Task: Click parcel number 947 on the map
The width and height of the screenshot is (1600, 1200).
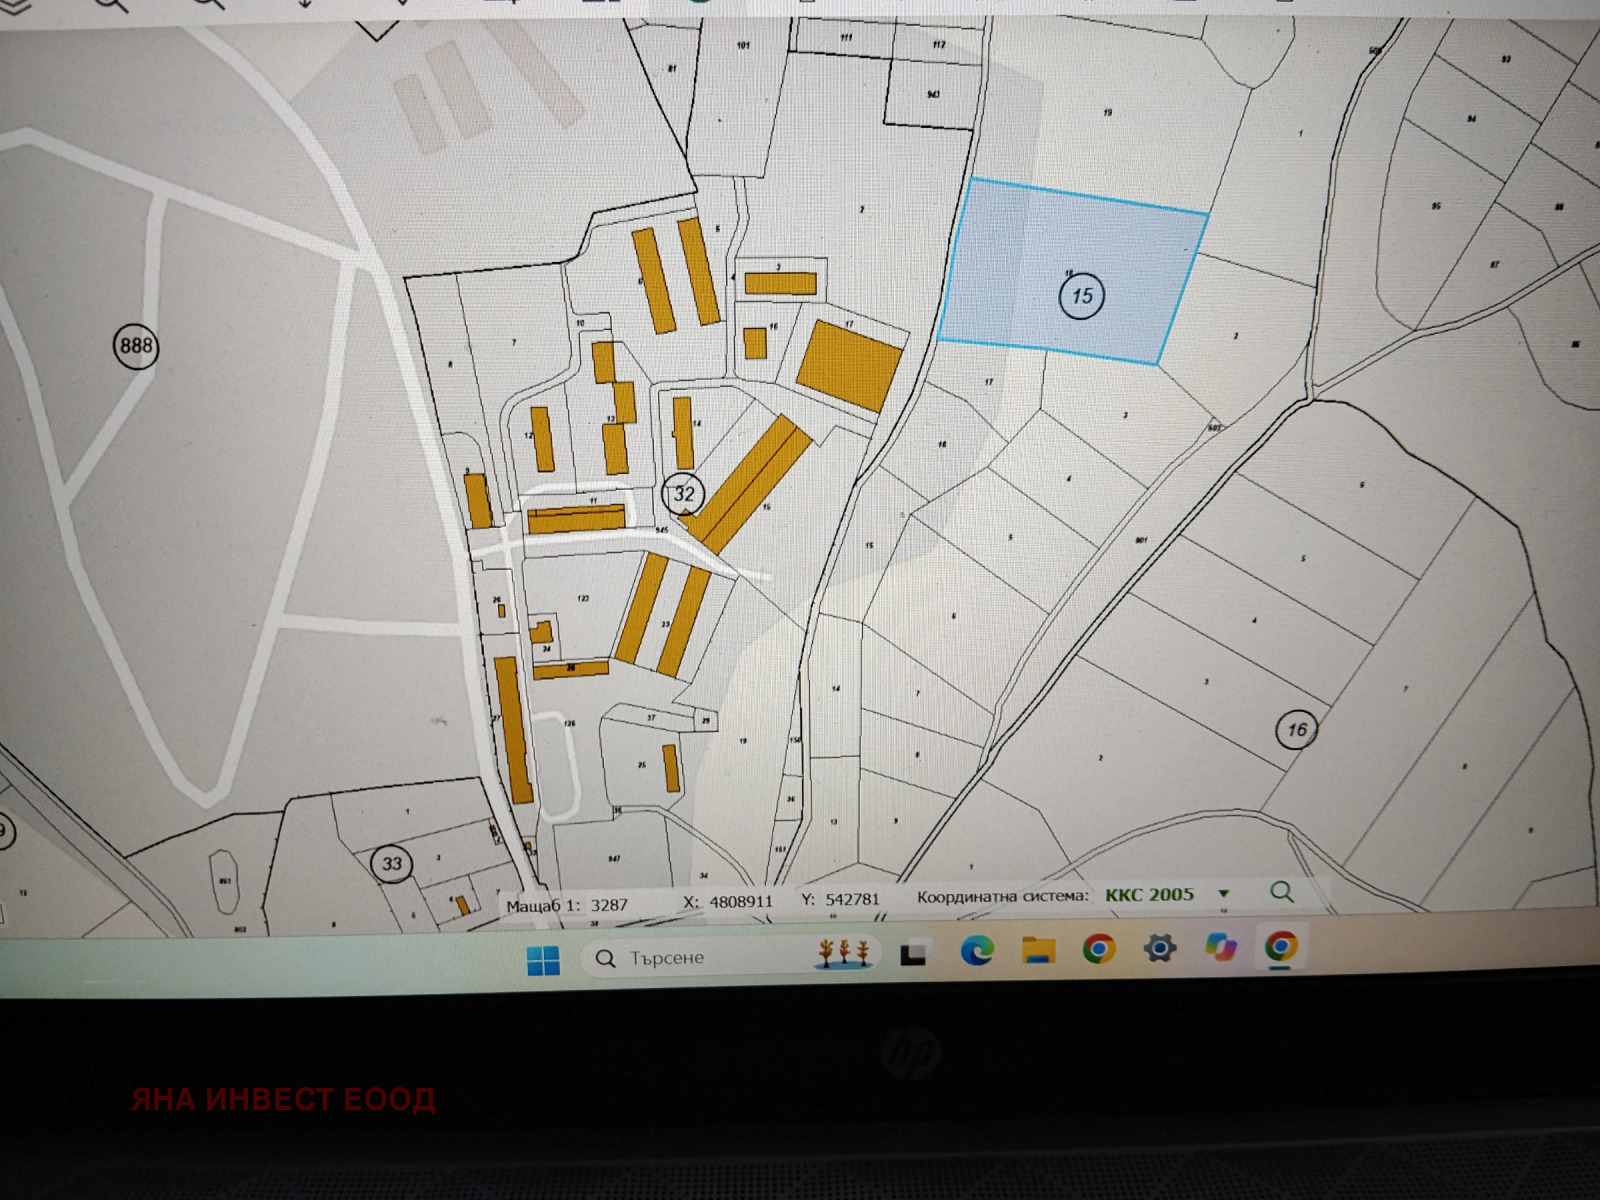Action: tap(614, 858)
